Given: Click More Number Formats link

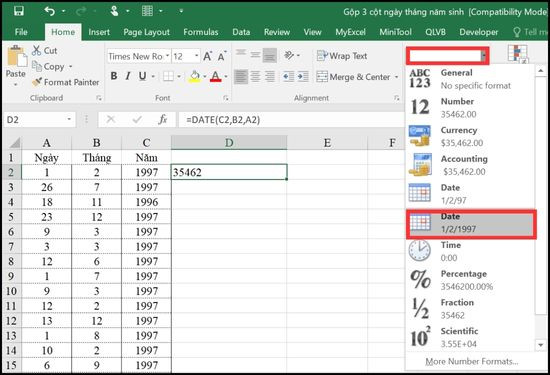Looking at the screenshot, I should (471, 361).
